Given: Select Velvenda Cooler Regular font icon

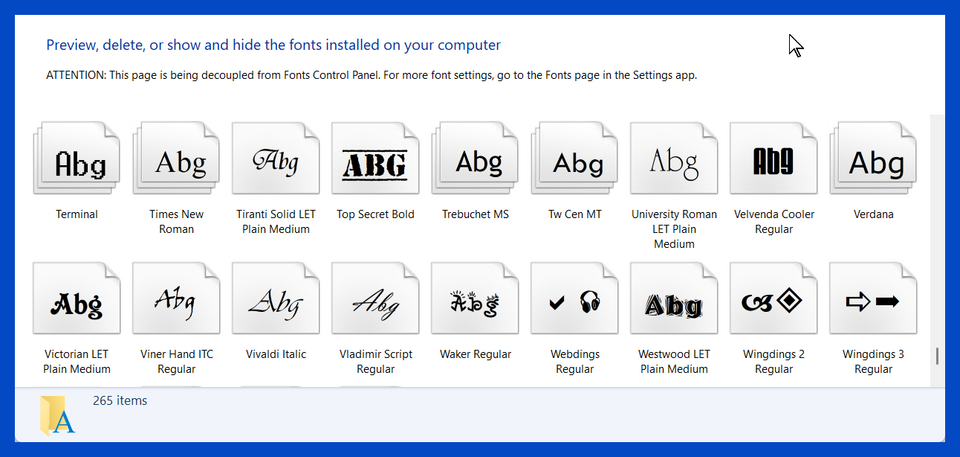Looking at the screenshot, I should [x=773, y=160].
